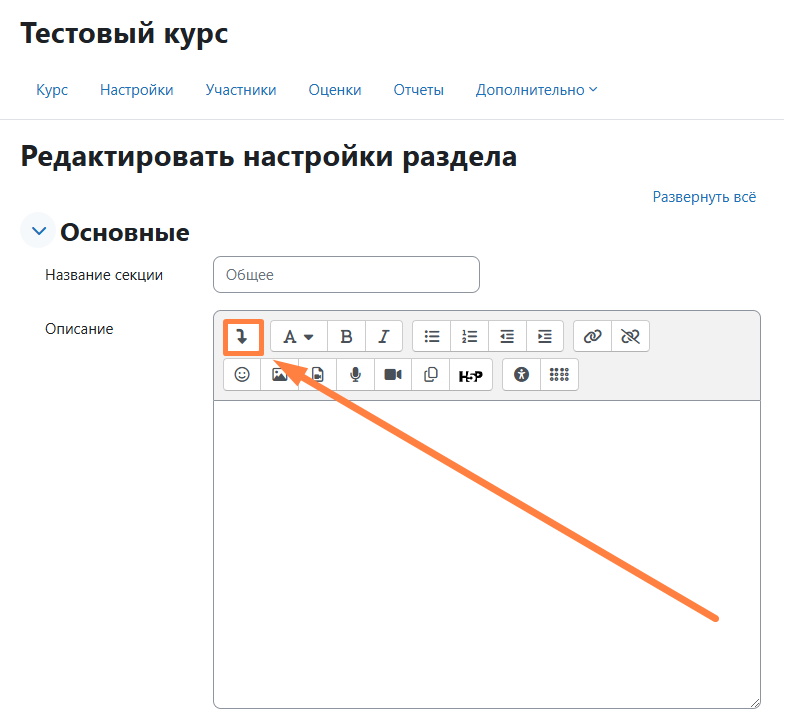
Task: Click the record audio microphone icon
Action: pyautogui.click(x=355, y=375)
